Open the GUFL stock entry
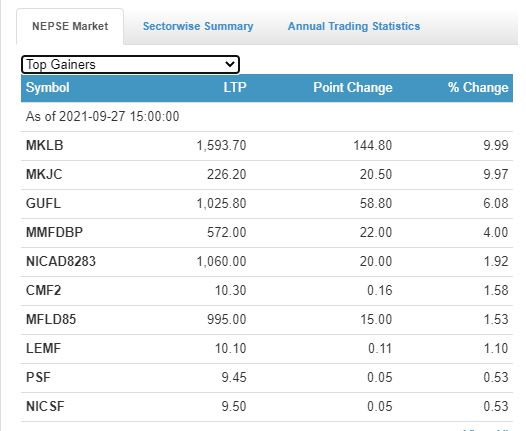The height and width of the screenshot is (431, 526). tap(43, 203)
